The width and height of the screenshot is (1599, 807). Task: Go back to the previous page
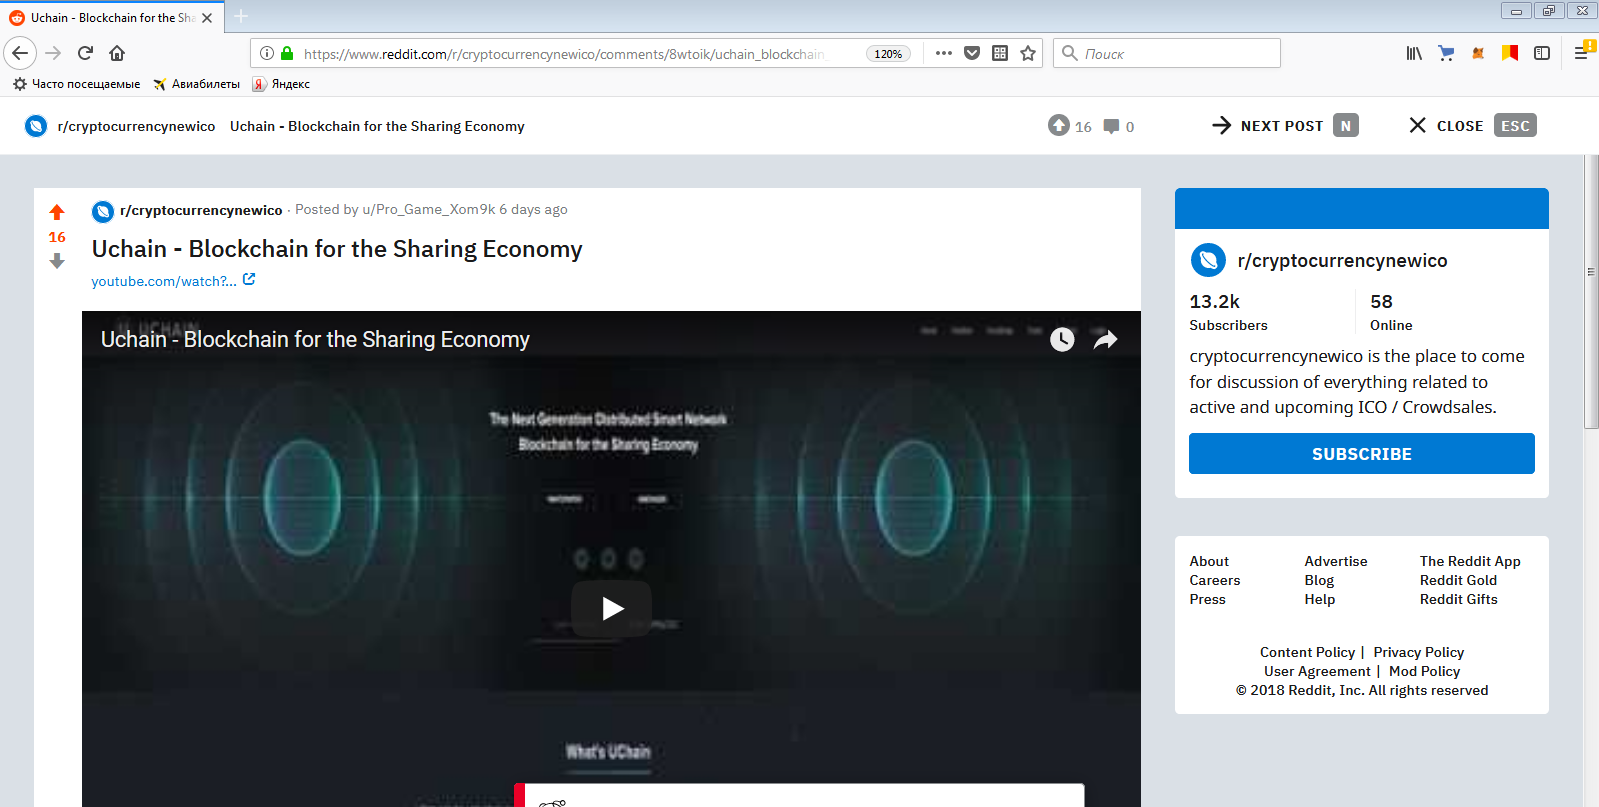[20, 53]
